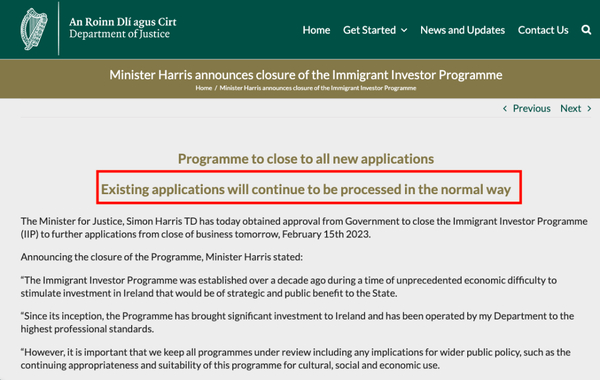
Task: Click the paragraph starting Since its inception
Action: pyautogui.click(x=297, y=322)
